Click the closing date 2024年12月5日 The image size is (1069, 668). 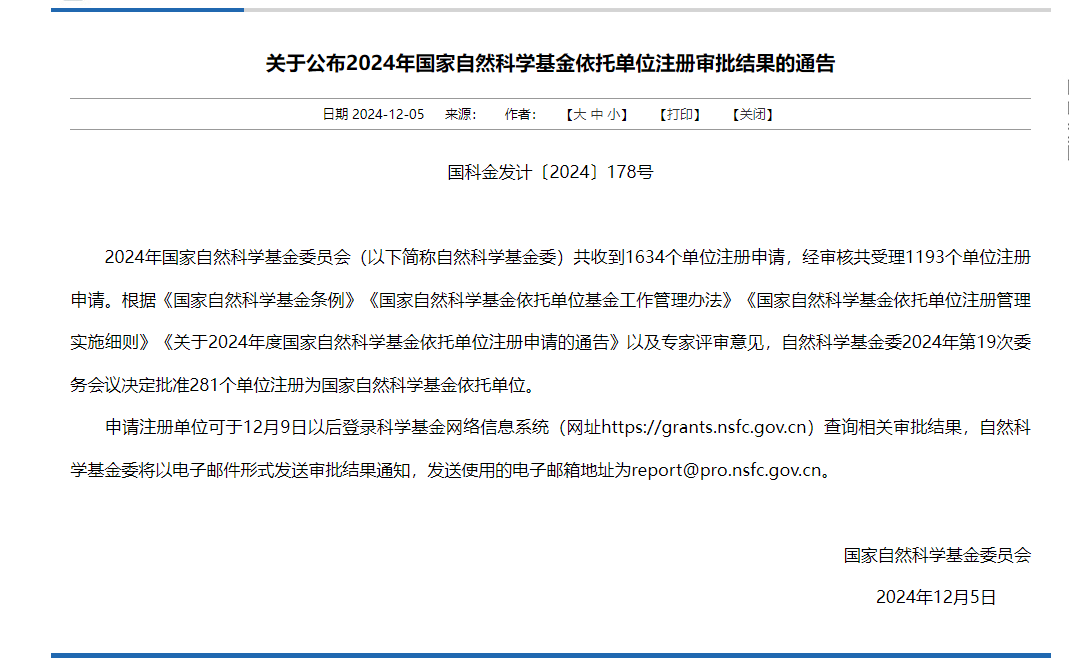936,598
